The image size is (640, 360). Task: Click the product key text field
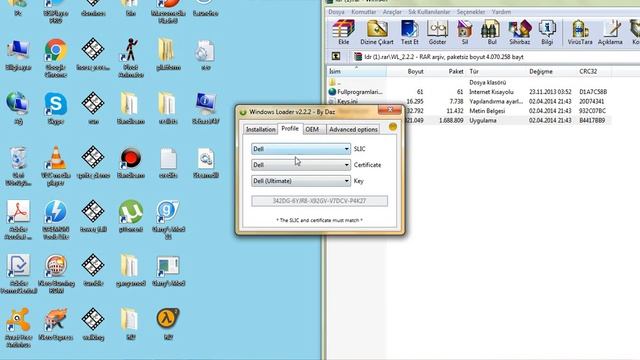320,201
